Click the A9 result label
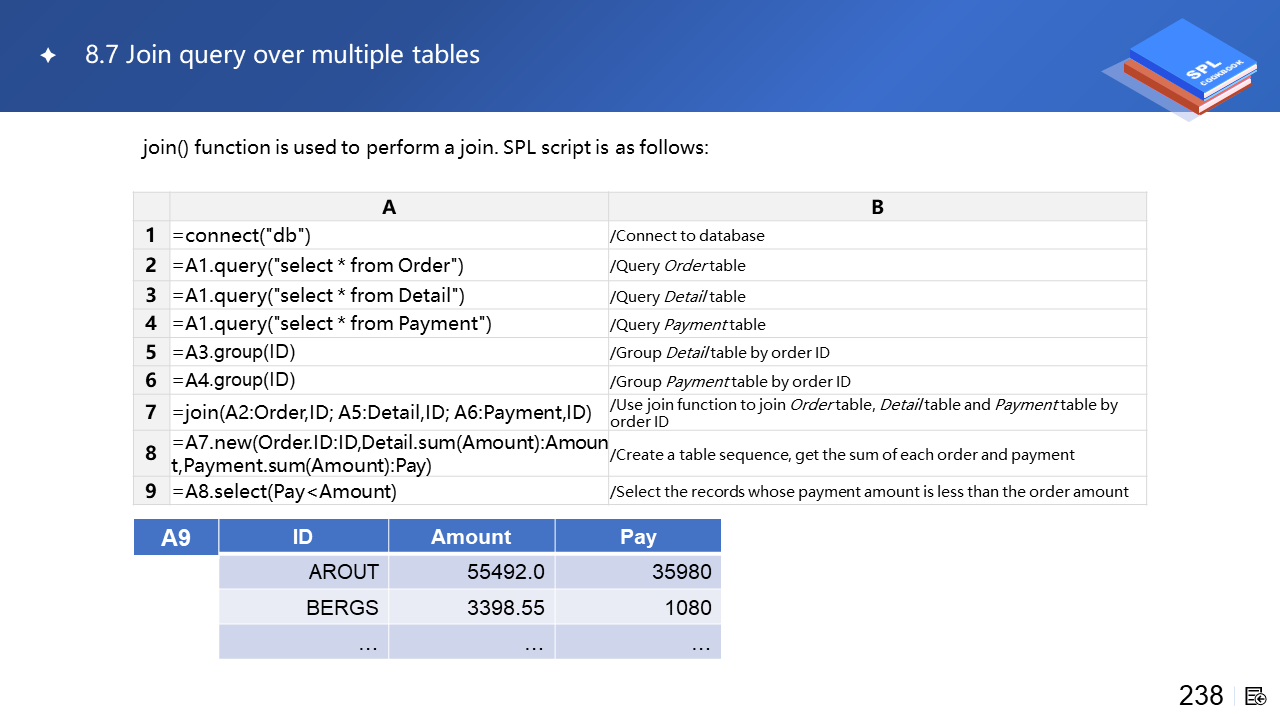1280x720 pixels. click(176, 538)
